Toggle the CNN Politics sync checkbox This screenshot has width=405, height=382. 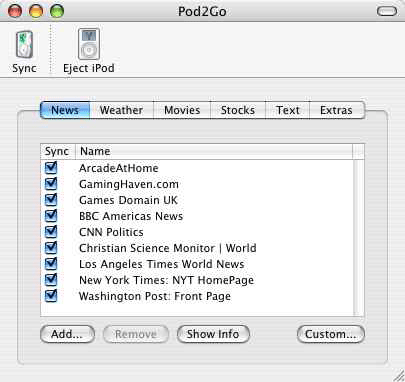click(x=51, y=232)
